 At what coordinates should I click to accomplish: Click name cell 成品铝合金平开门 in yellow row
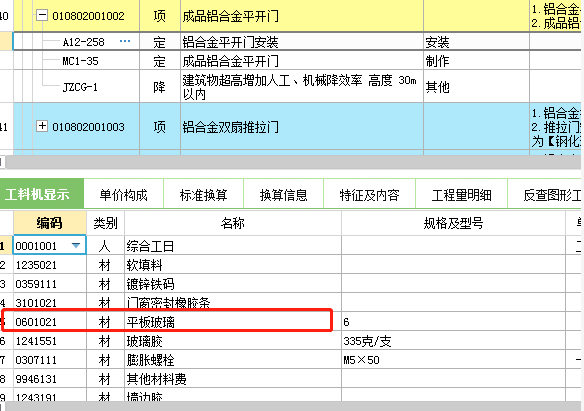[302, 16]
